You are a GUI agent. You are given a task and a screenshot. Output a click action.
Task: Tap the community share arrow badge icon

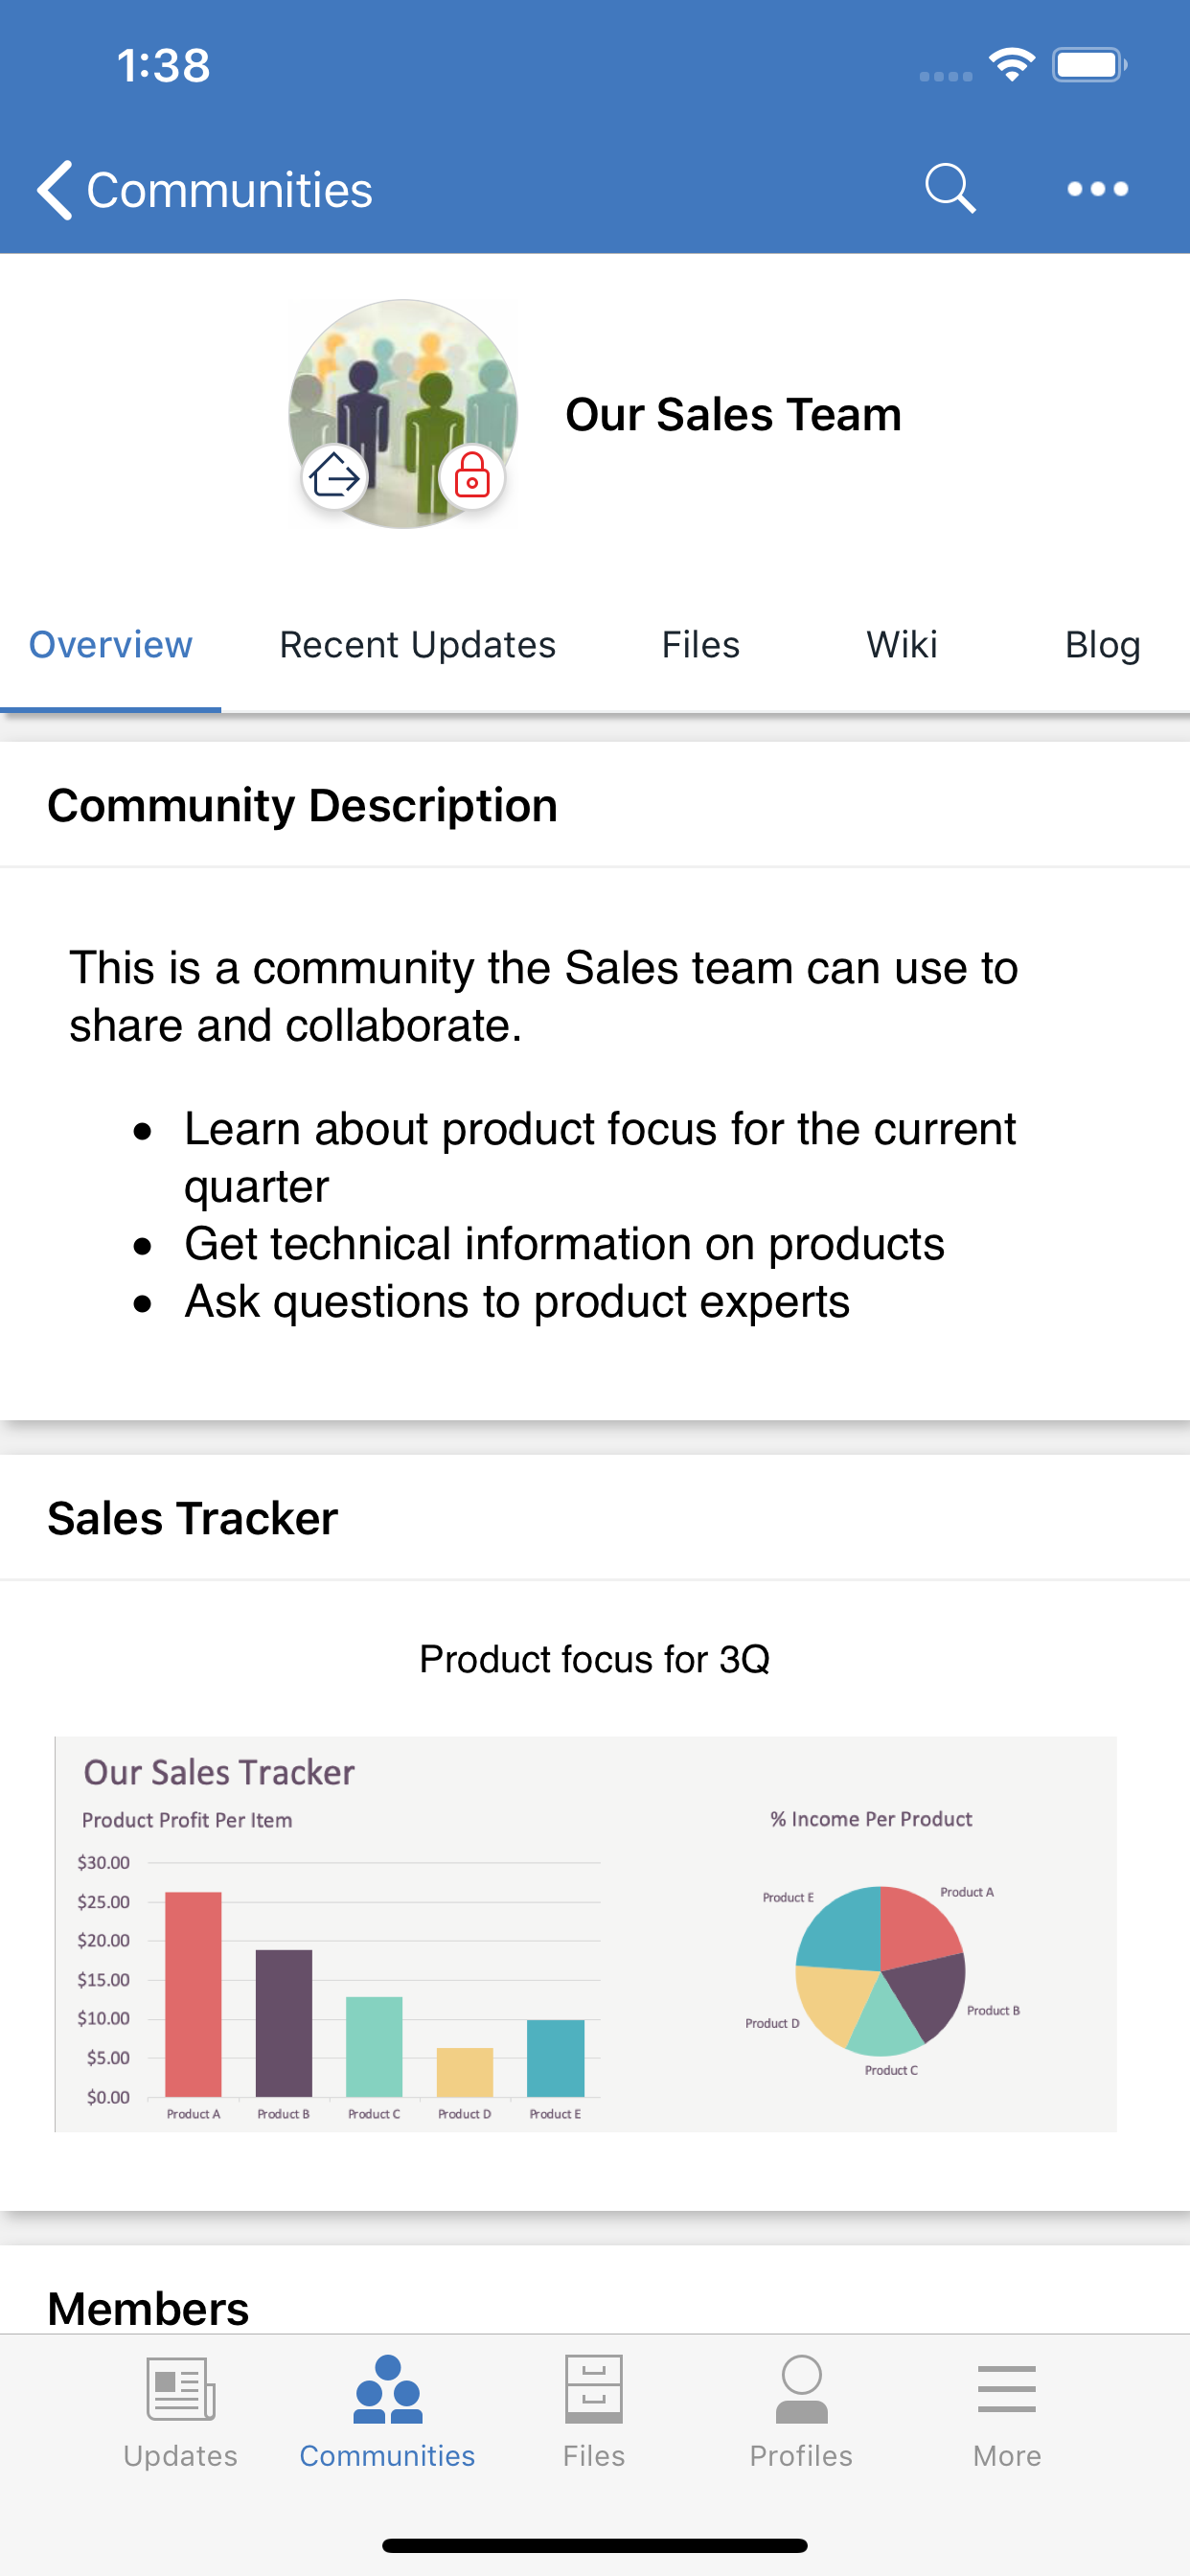coord(334,477)
